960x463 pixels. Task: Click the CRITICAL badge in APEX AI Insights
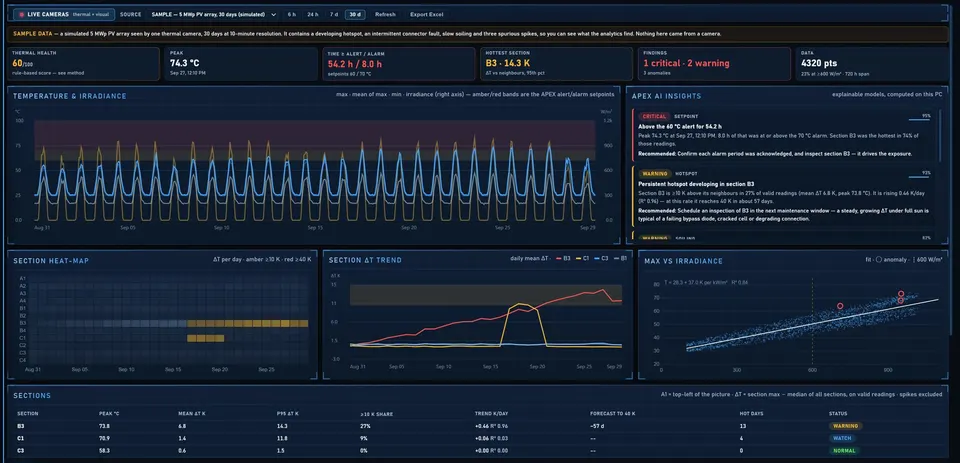click(x=653, y=116)
